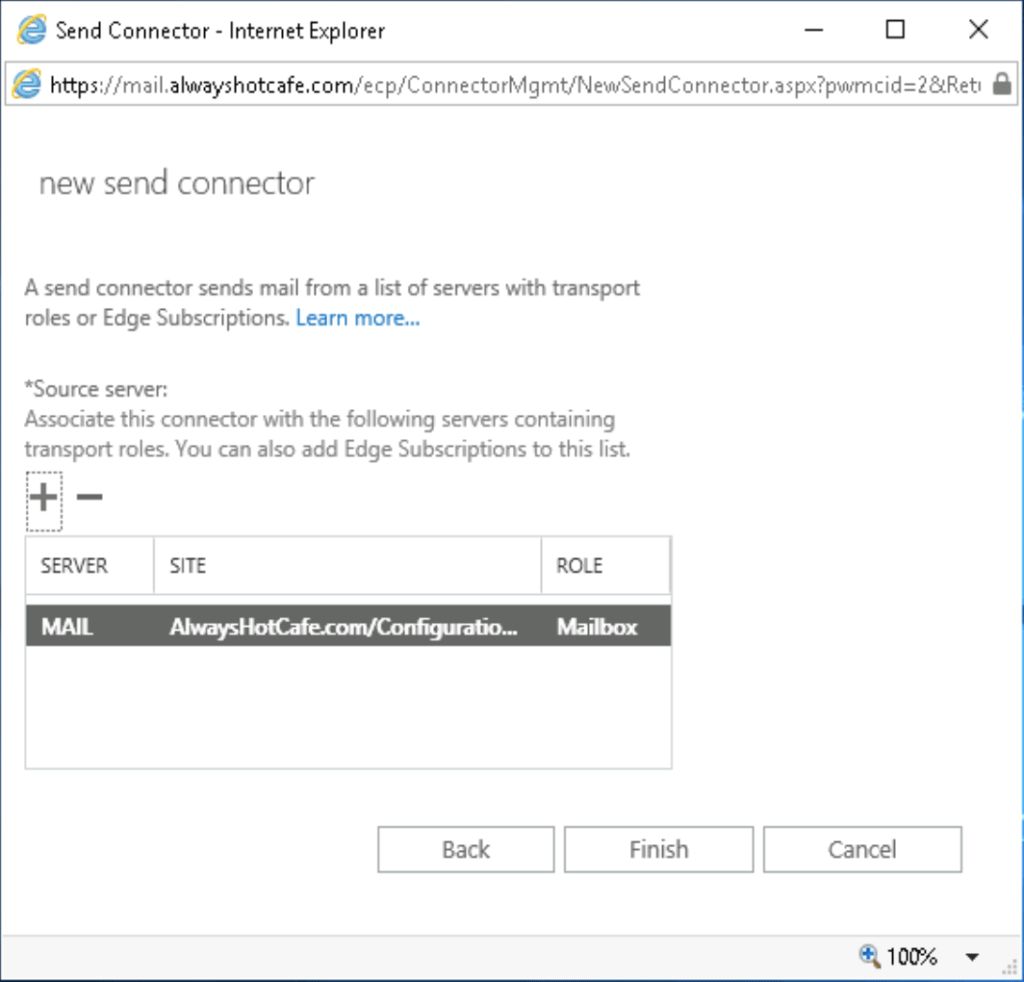Select the MAIL server row
The height and width of the screenshot is (982, 1024).
[348, 626]
